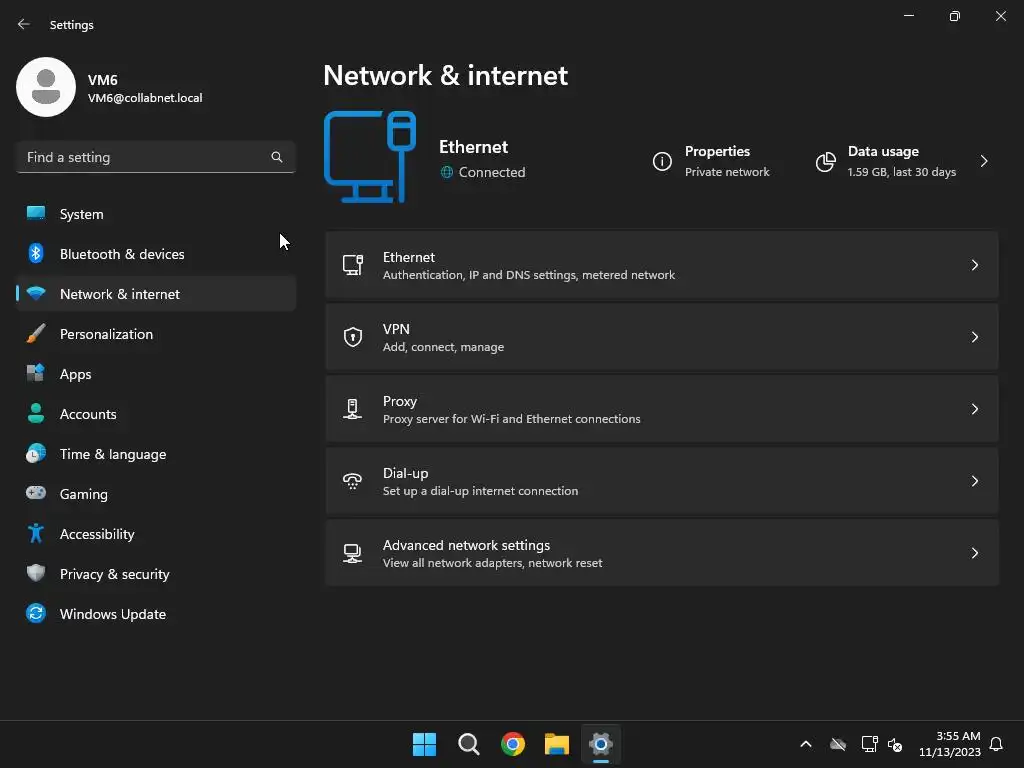Open Data usage details chevron
The height and width of the screenshot is (768, 1024).
coord(984,161)
